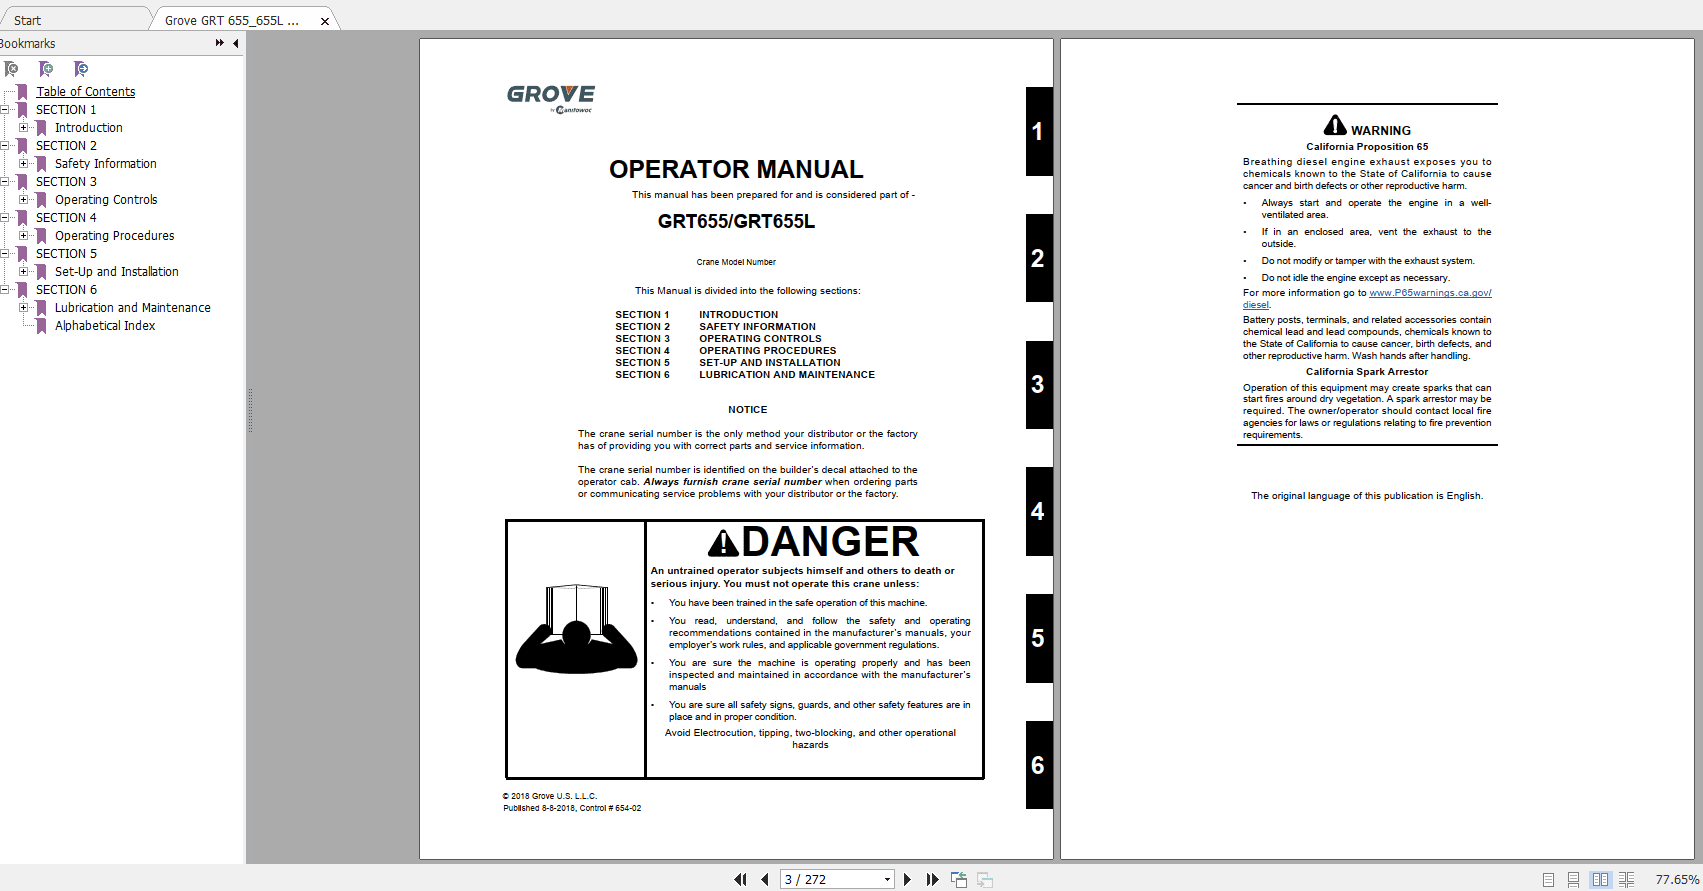Select the SECTION 5 bookmark
This screenshot has width=1703, height=891.
click(66, 254)
